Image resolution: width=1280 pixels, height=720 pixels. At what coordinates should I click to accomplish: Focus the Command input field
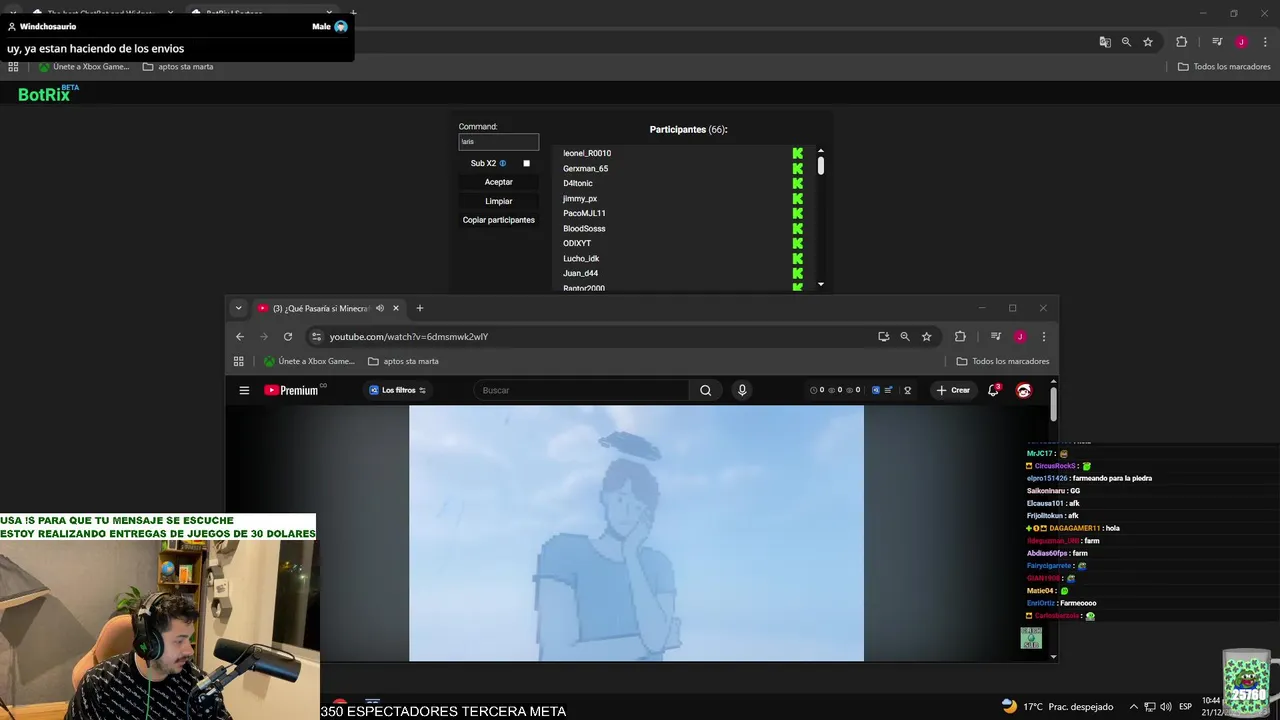pos(499,142)
